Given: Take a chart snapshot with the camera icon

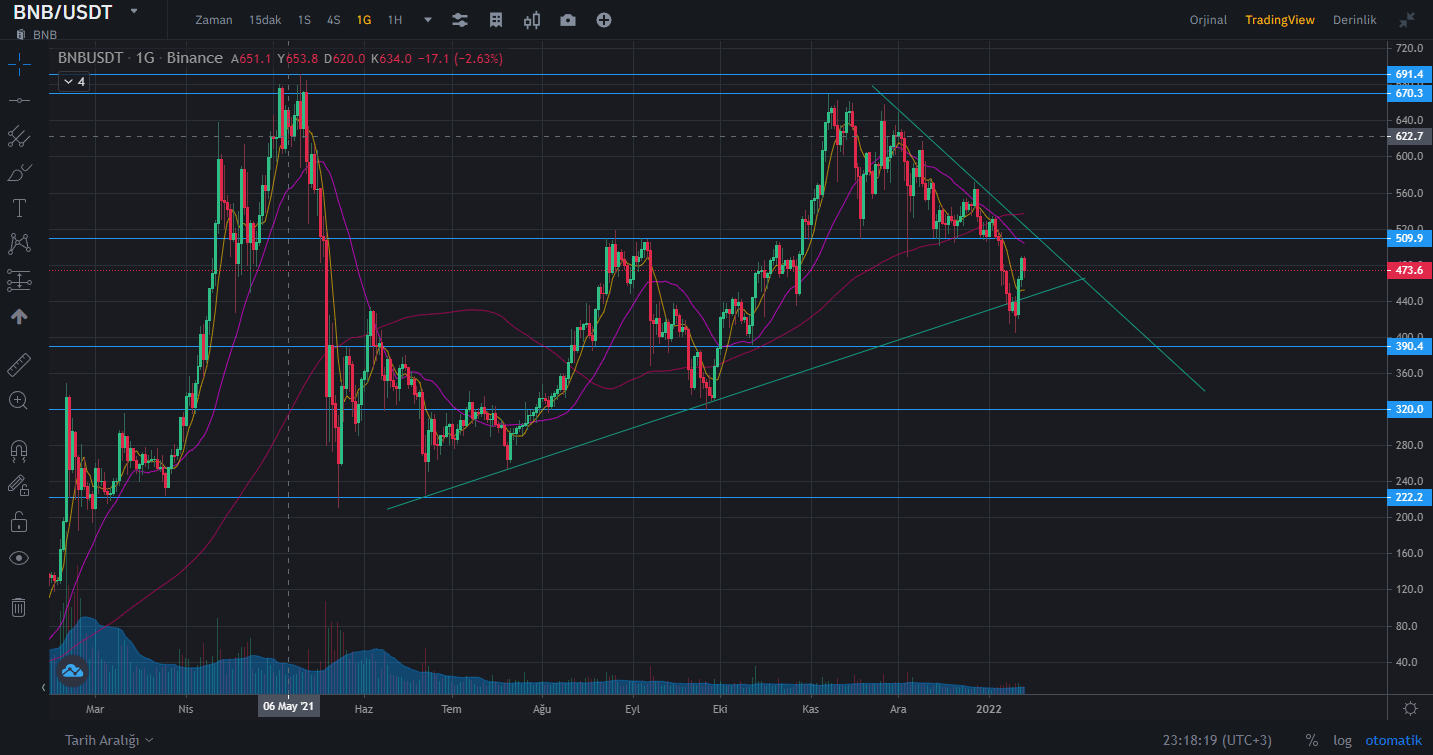Looking at the screenshot, I should 568,19.
